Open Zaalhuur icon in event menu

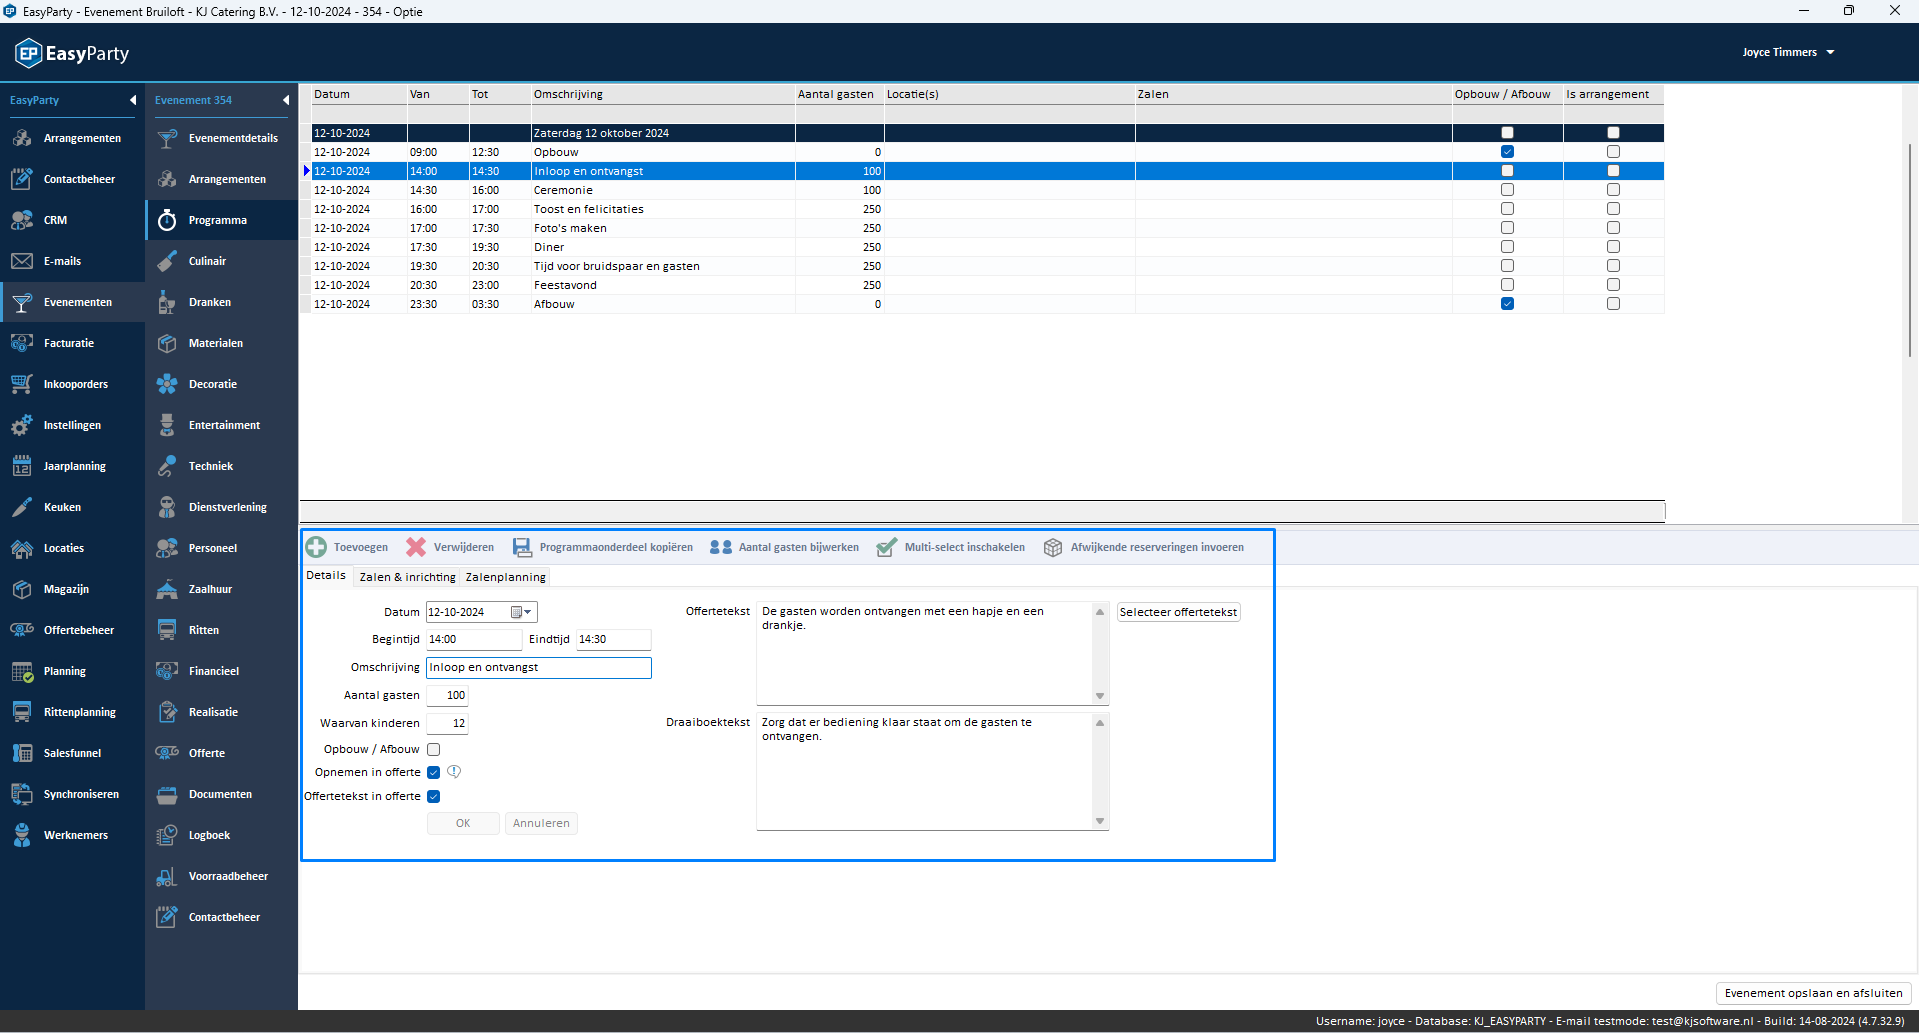pyautogui.click(x=167, y=589)
